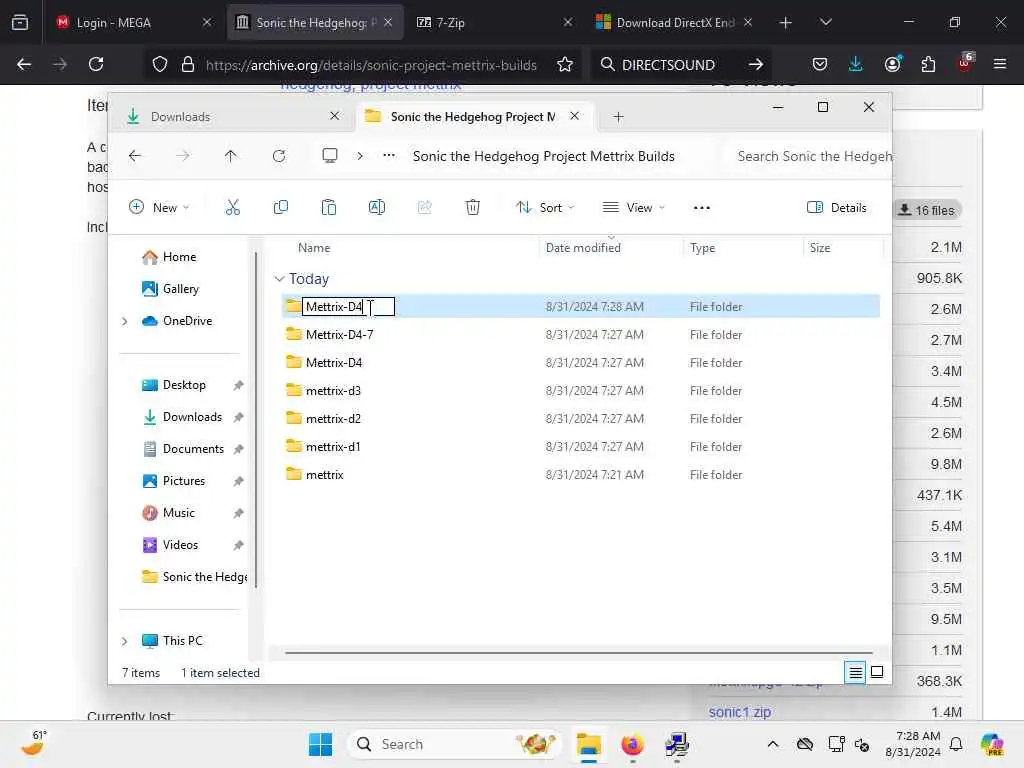The image size is (1024, 768).
Task: Click the Delete trash icon
Action: coord(473,208)
